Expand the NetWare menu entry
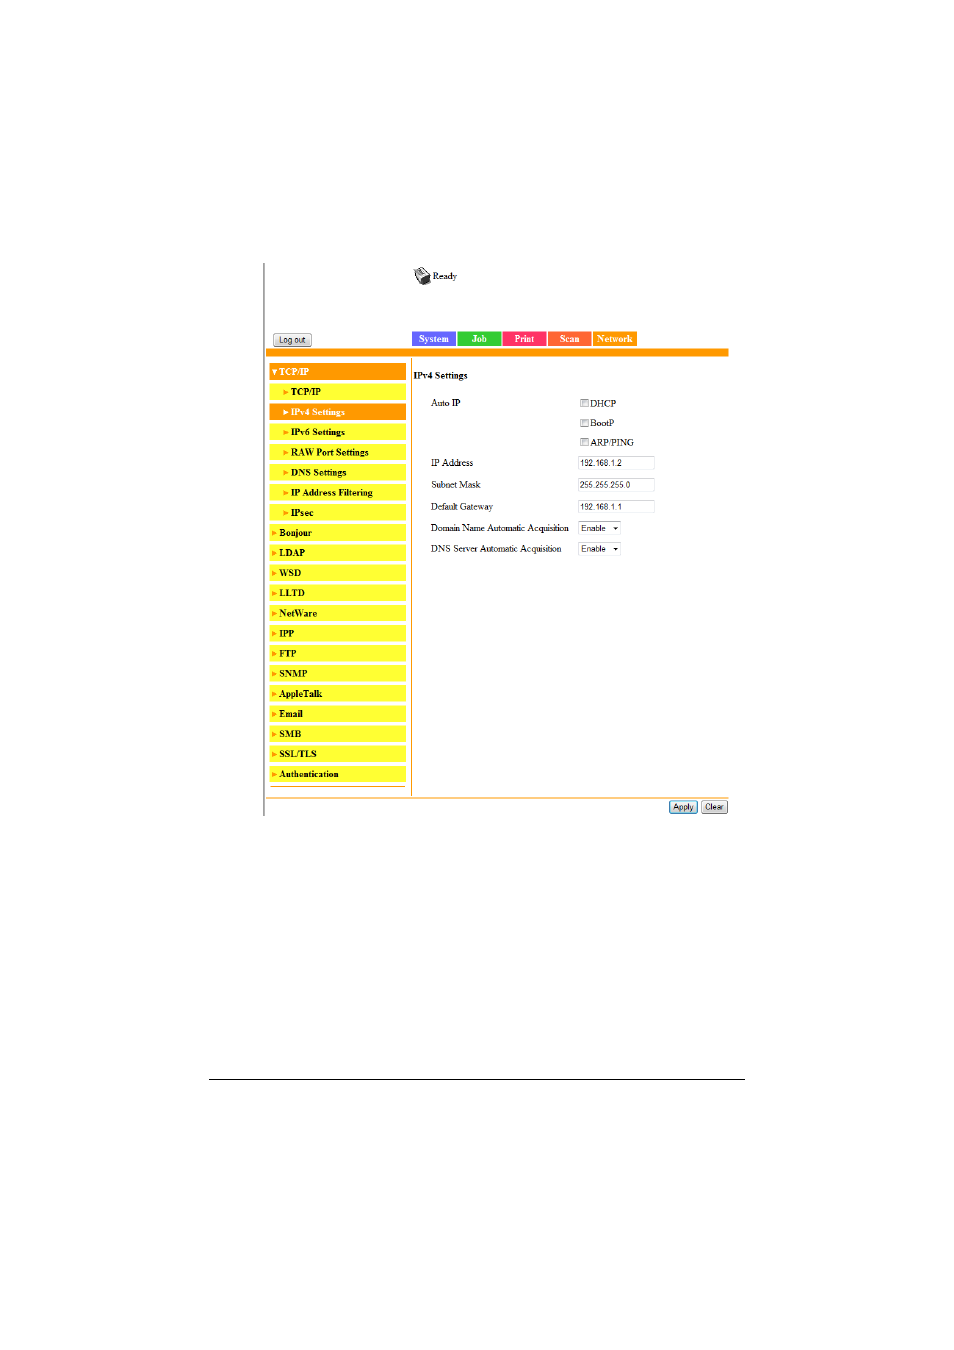Viewport: 954px width, 1350px height. 338,613
